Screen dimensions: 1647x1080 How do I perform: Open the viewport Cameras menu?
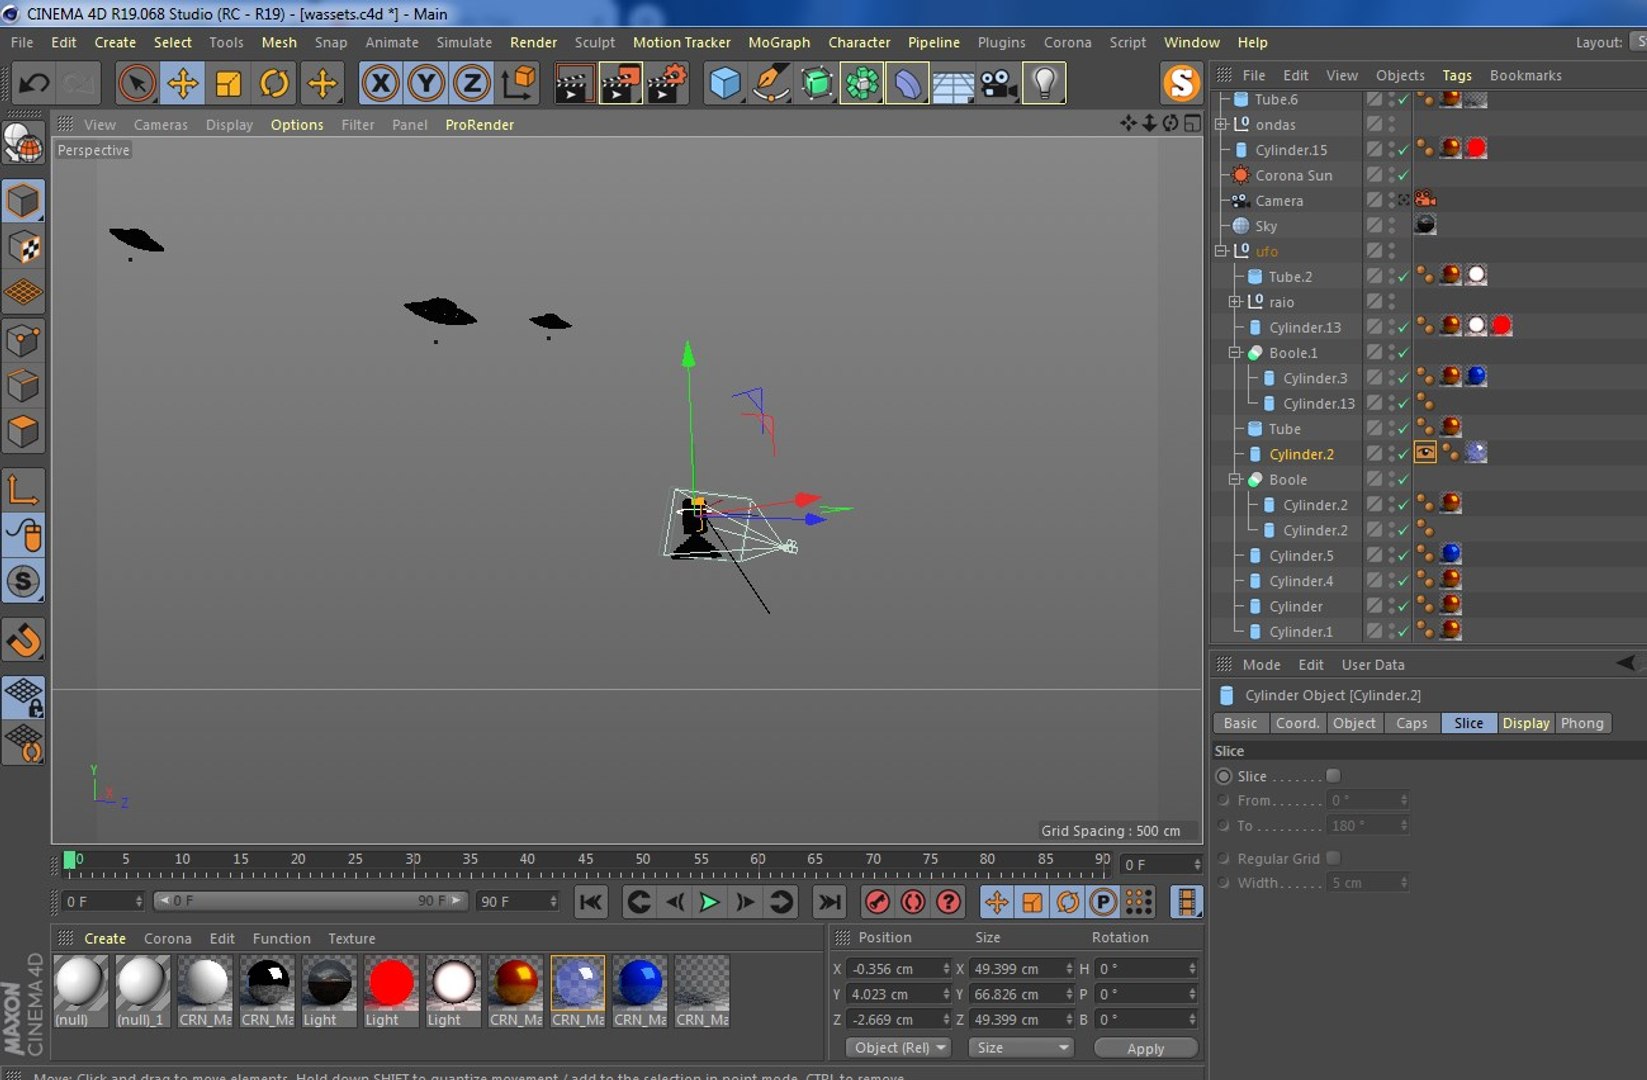point(161,124)
